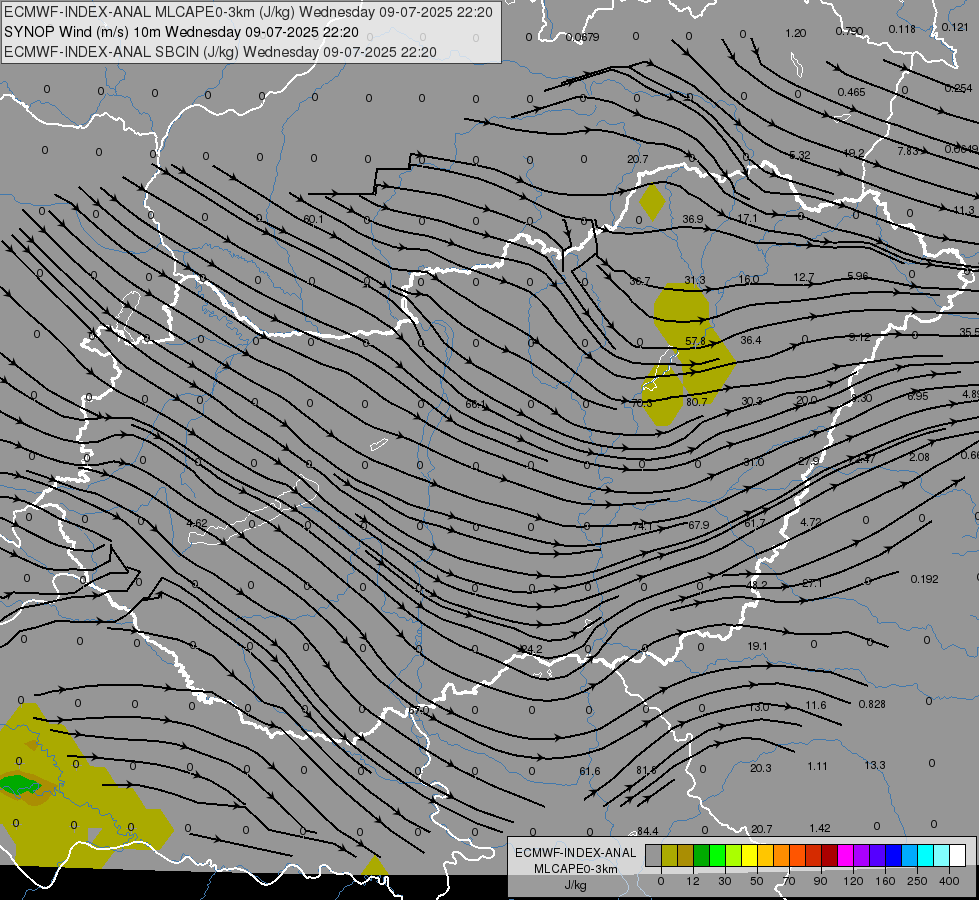The width and height of the screenshot is (979, 900).
Task: Click the map value 60.1
Action: tap(313, 219)
